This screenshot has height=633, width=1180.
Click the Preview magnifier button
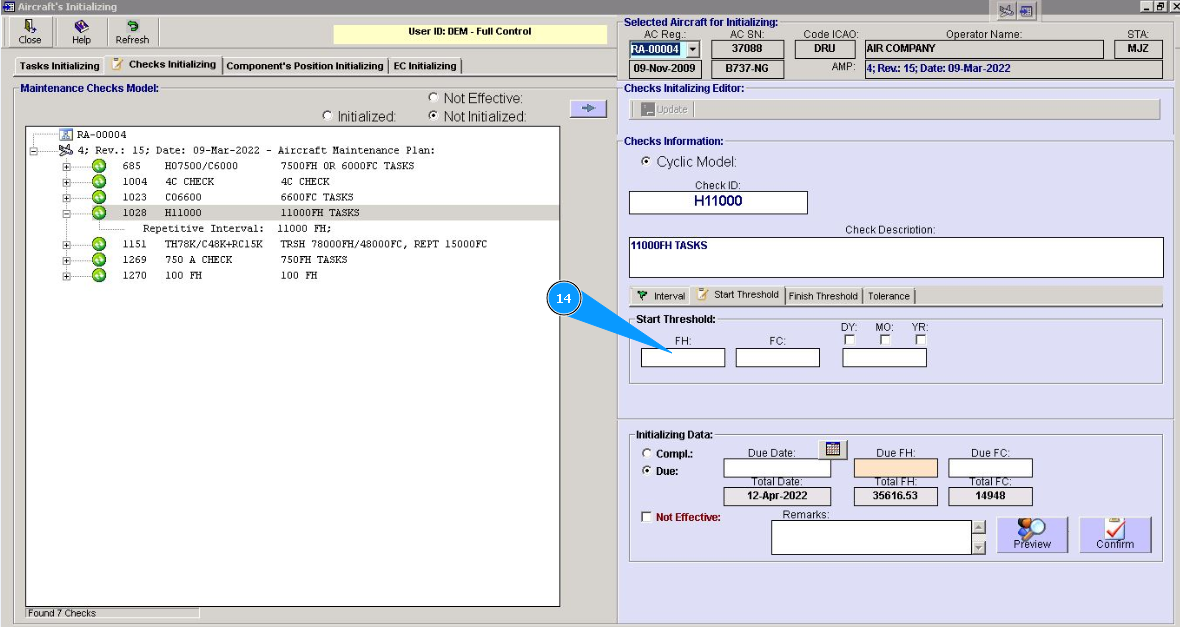pos(1032,534)
